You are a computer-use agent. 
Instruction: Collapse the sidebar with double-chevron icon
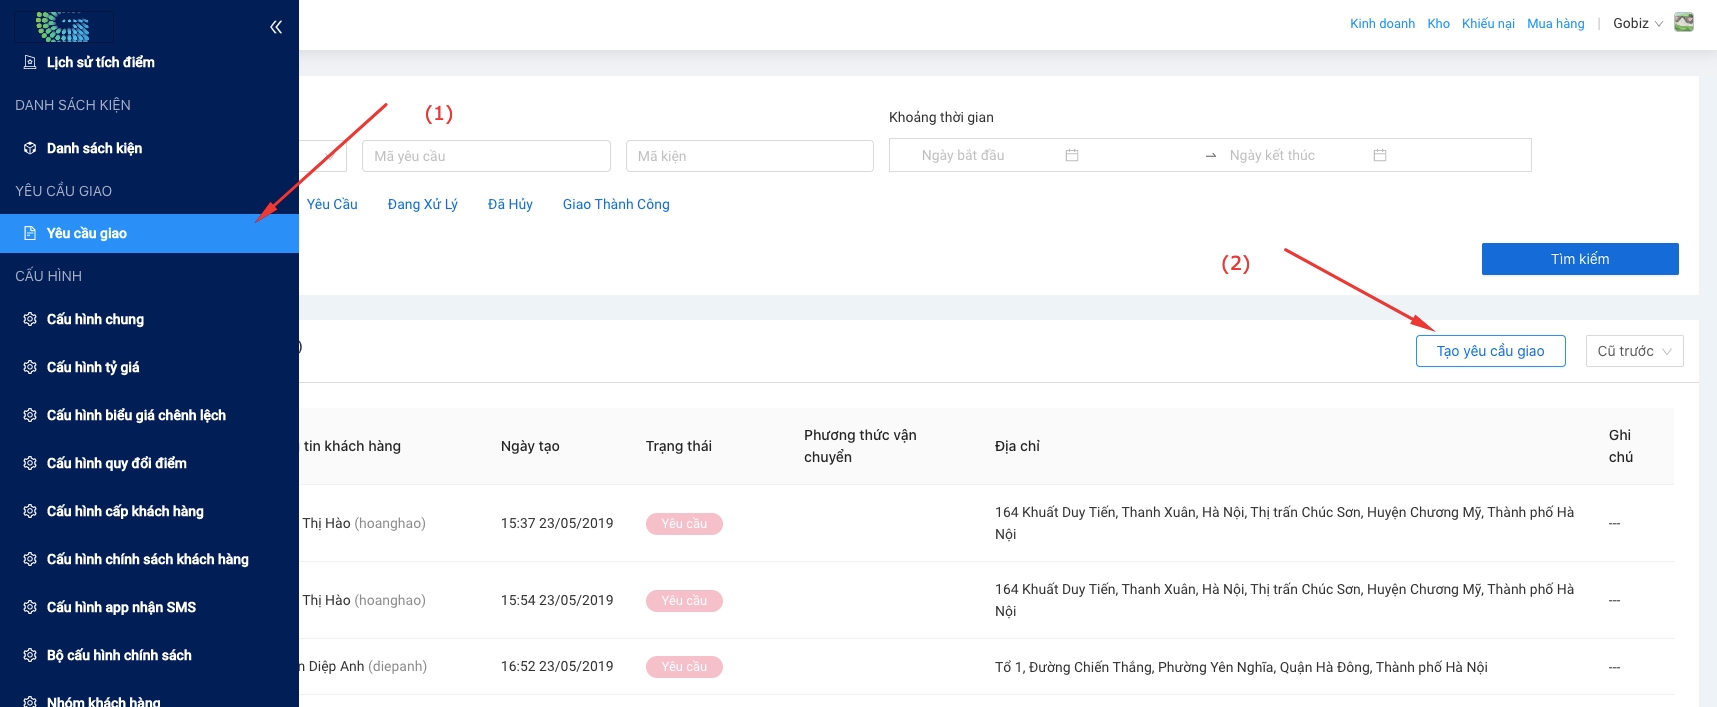click(276, 27)
